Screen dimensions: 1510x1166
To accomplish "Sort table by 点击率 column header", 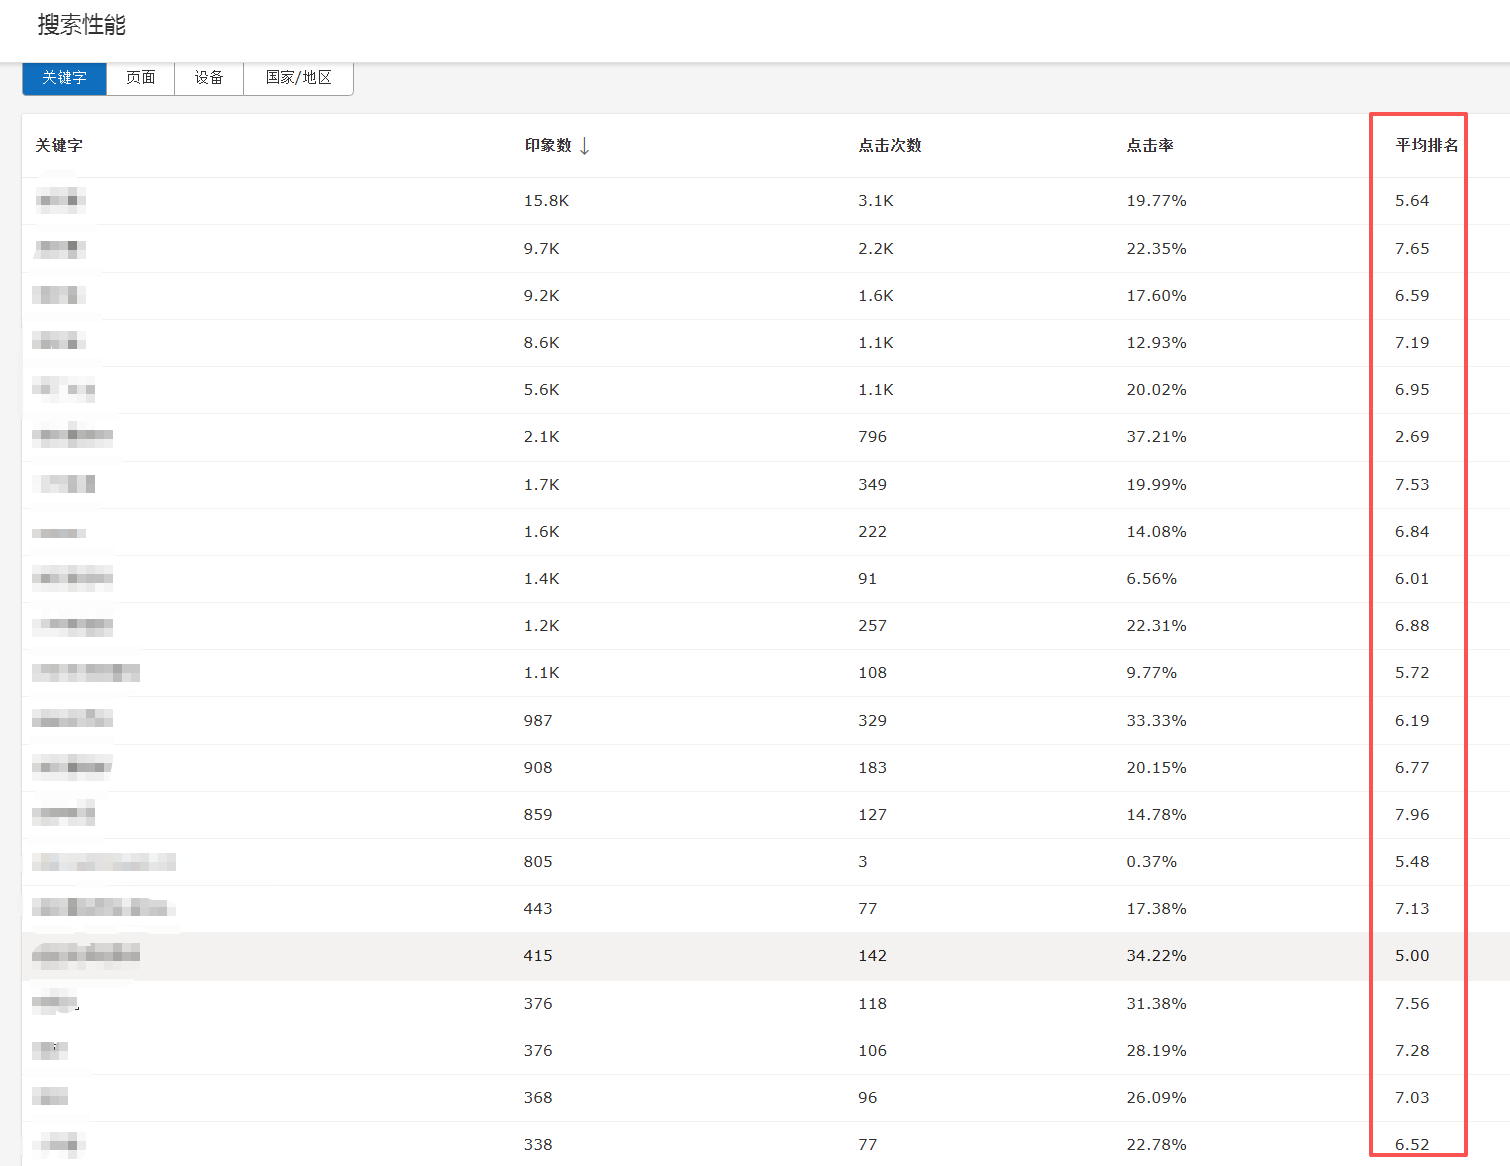I will tap(1149, 146).
